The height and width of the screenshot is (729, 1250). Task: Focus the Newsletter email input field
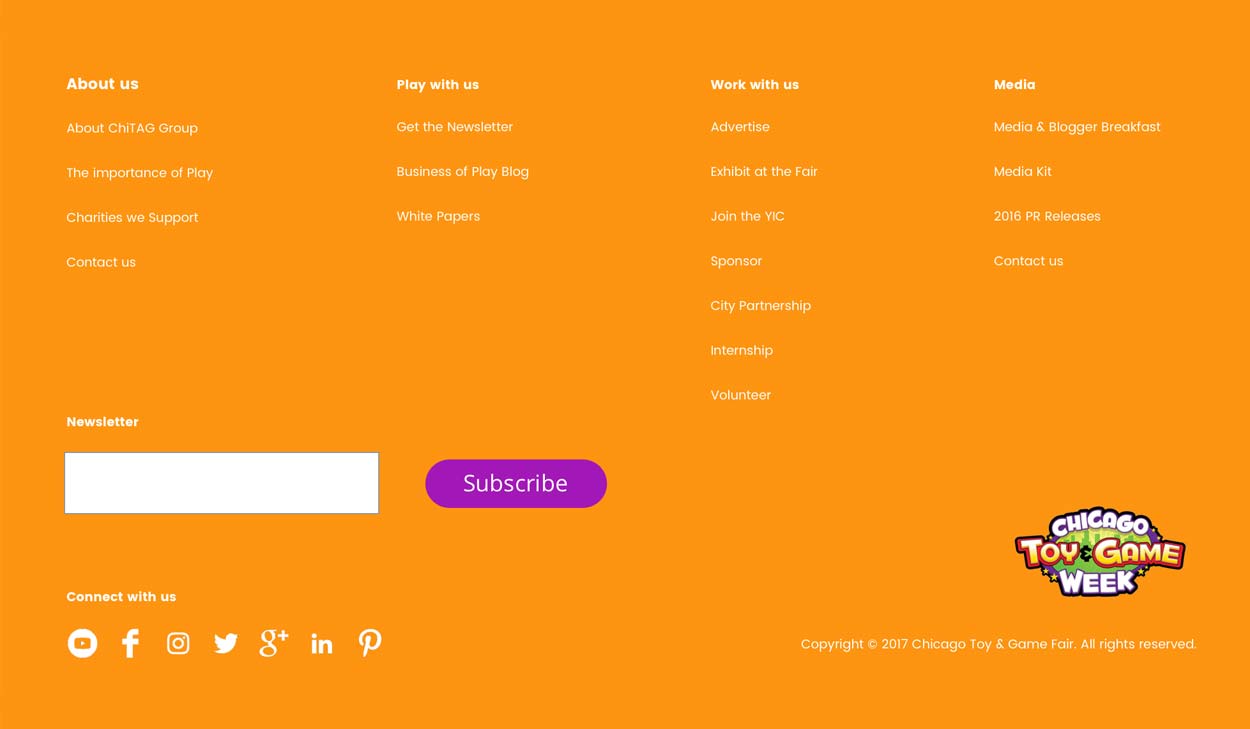(221, 483)
